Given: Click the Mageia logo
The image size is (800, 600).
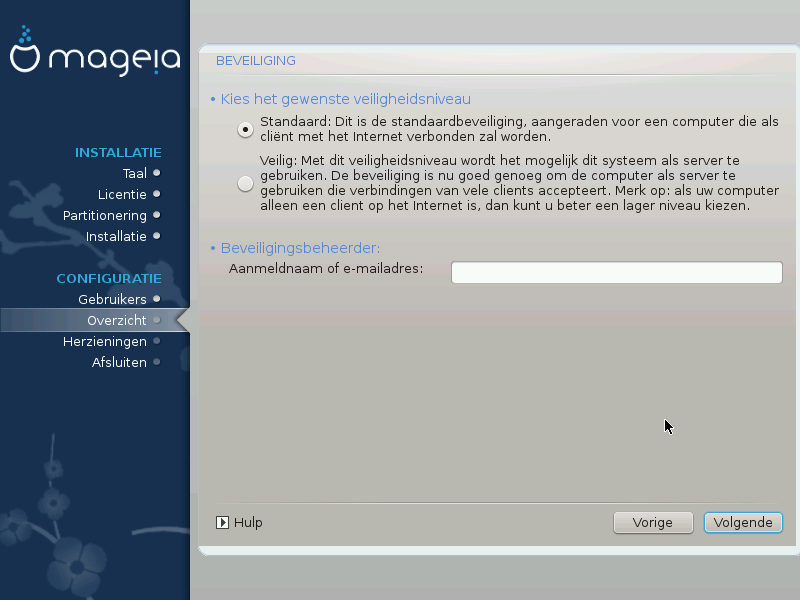Looking at the screenshot, I should [95, 58].
